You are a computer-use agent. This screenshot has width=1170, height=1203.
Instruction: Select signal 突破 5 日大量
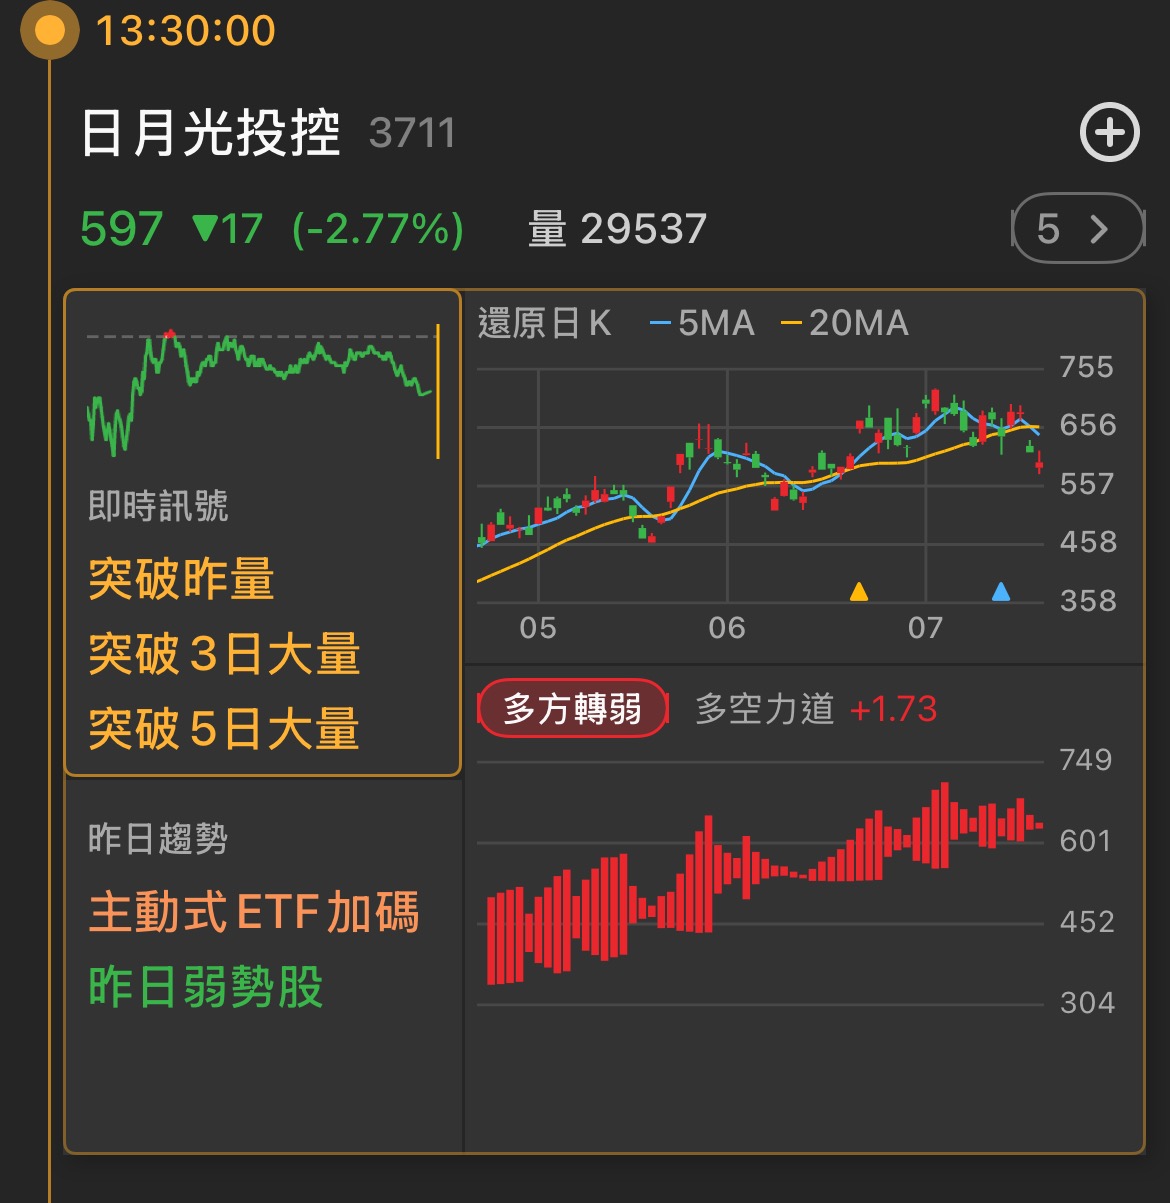(224, 728)
